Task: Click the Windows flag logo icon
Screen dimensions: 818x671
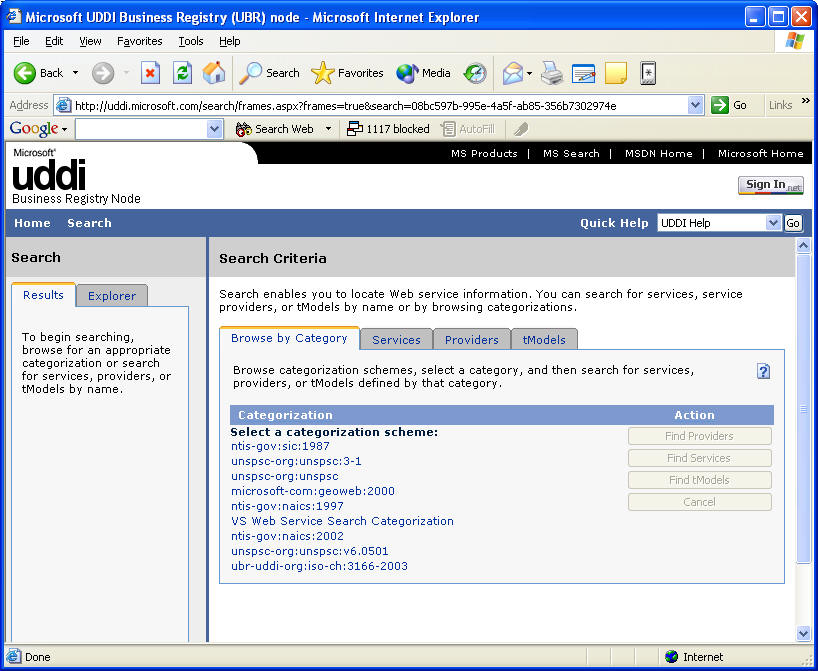Action: (x=794, y=41)
